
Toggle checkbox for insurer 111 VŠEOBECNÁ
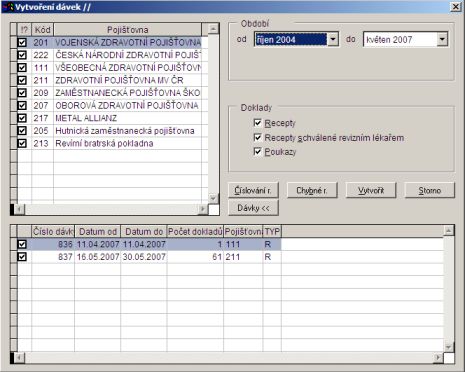(22, 68)
